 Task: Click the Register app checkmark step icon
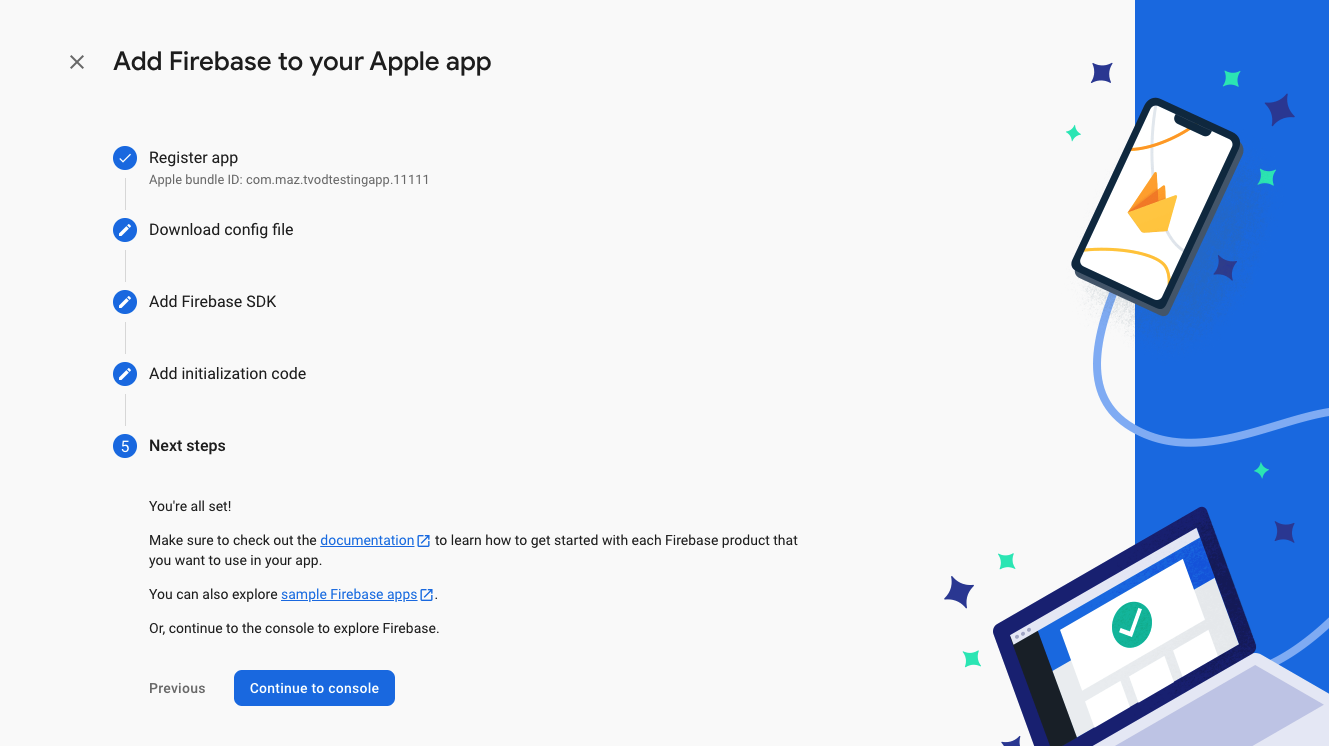click(x=125, y=158)
